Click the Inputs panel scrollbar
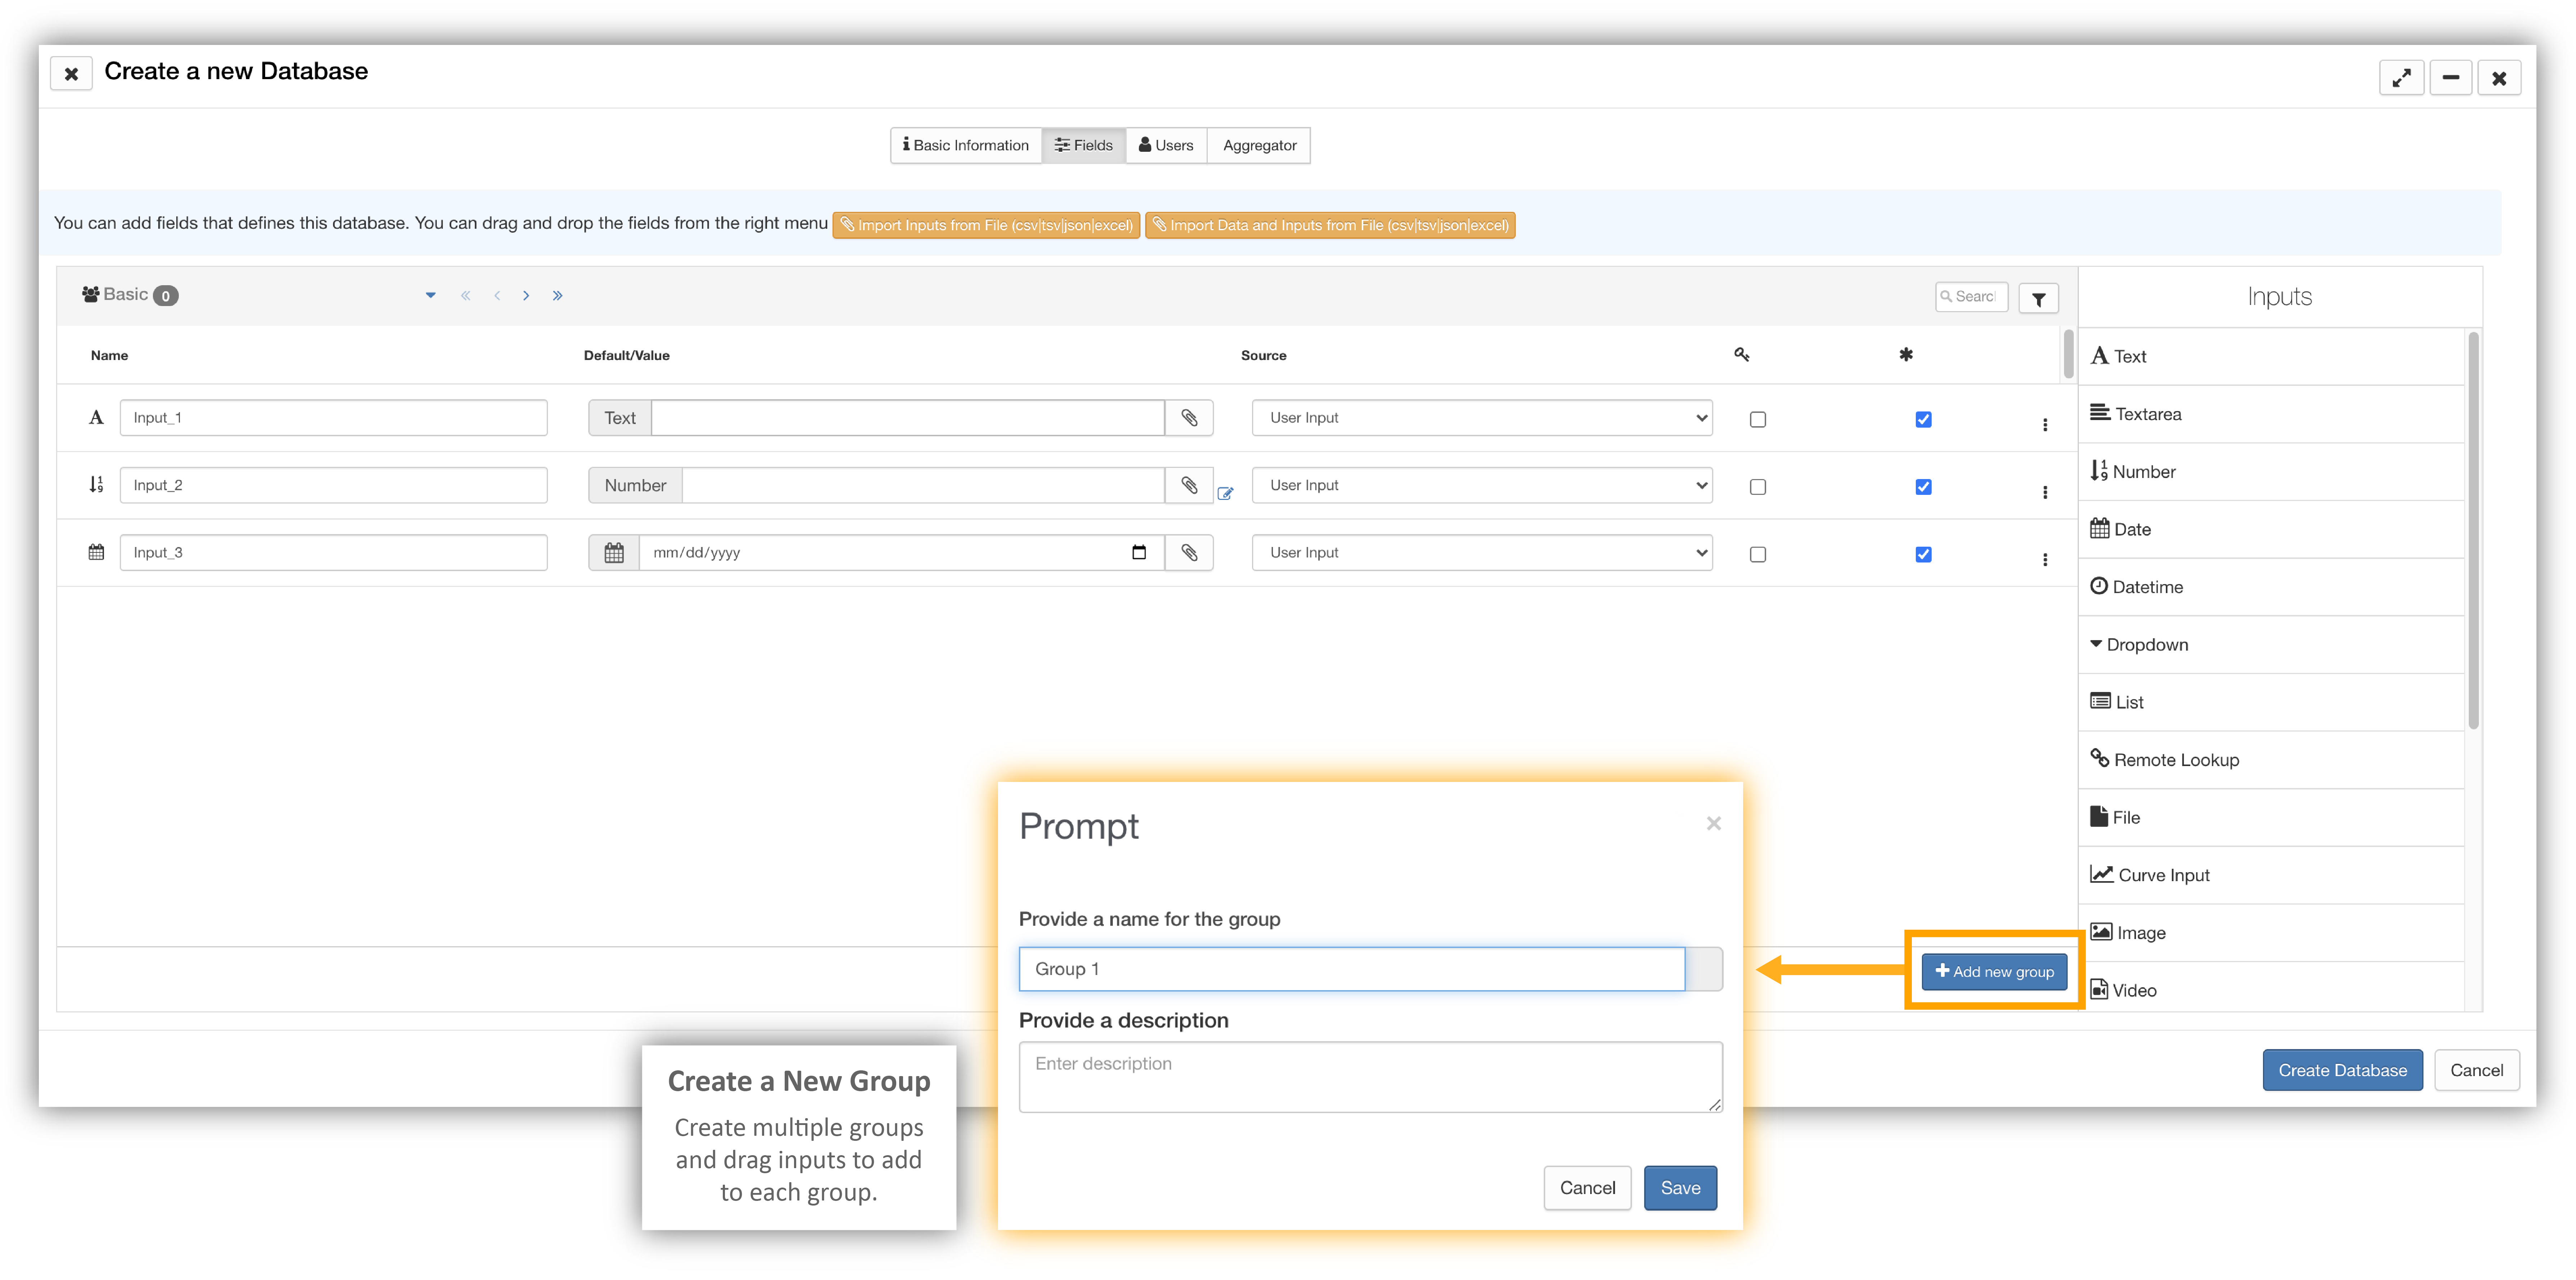 coord(2473,530)
